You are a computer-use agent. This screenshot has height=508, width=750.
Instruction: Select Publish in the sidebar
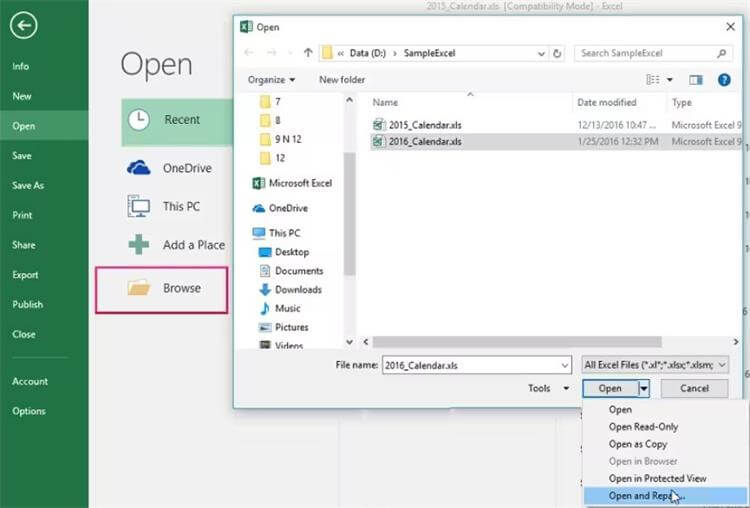[27, 304]
